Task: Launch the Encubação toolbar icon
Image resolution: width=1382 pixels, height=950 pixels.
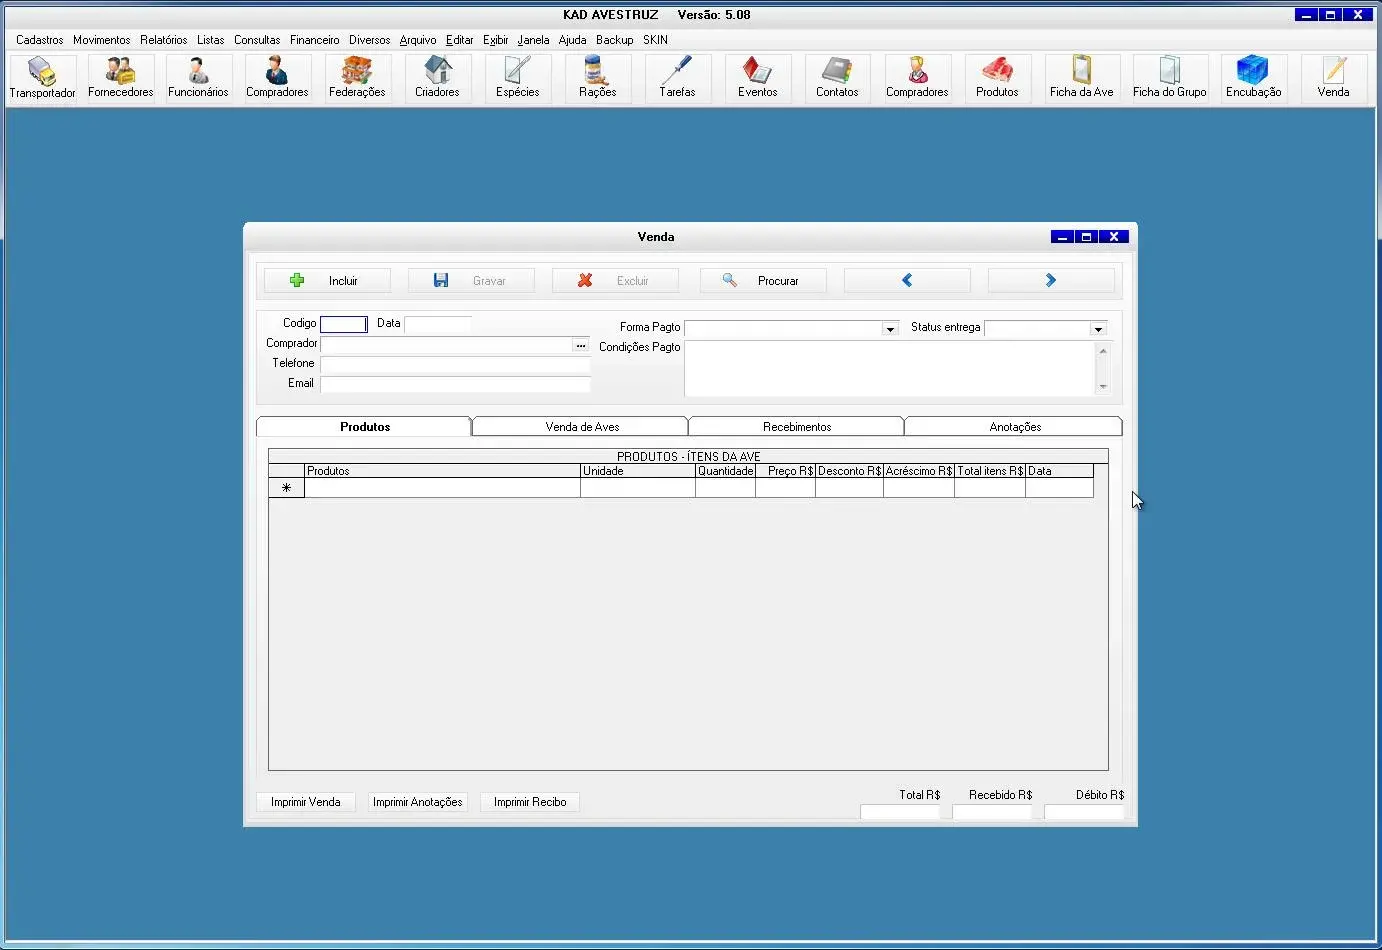Action: point(1253,78)
